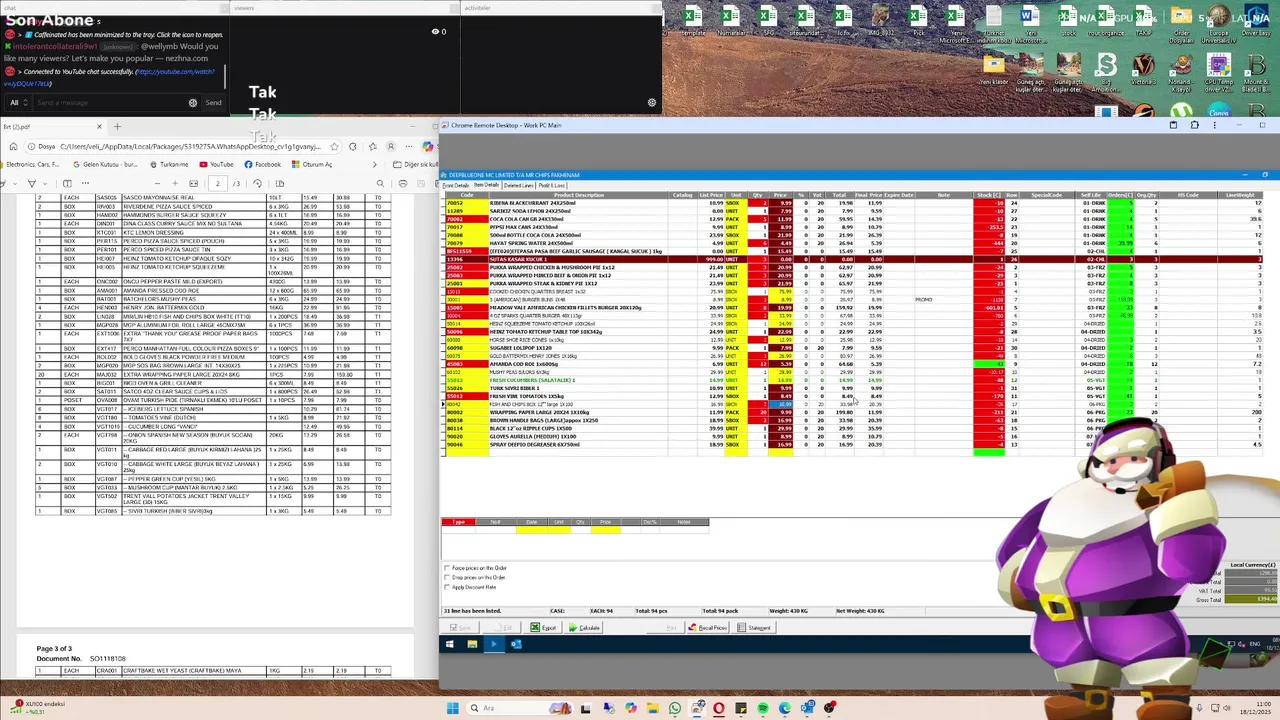1280x720 pixels.
Task: Open the Victoria 3 desktop shortcut
Action: (x=1143, y=70)
